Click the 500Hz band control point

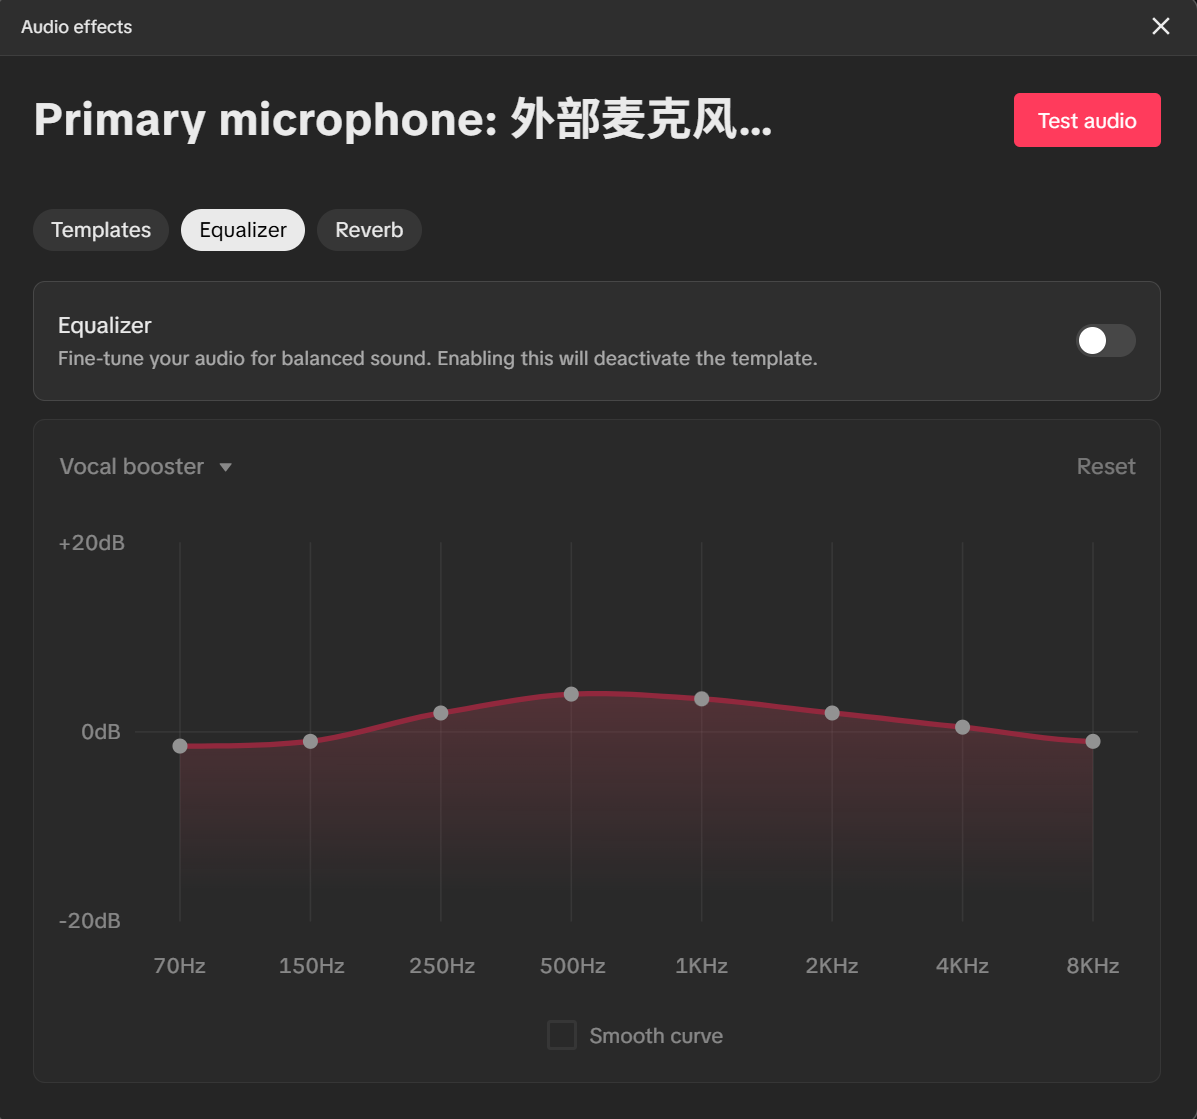(571, 694)
